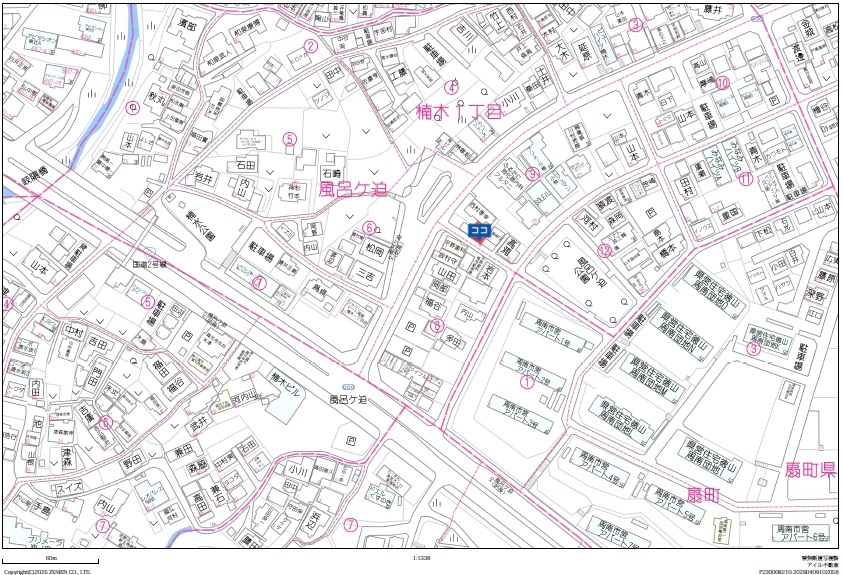
Task: Click the blue ココ location marker
Action: 478,230
